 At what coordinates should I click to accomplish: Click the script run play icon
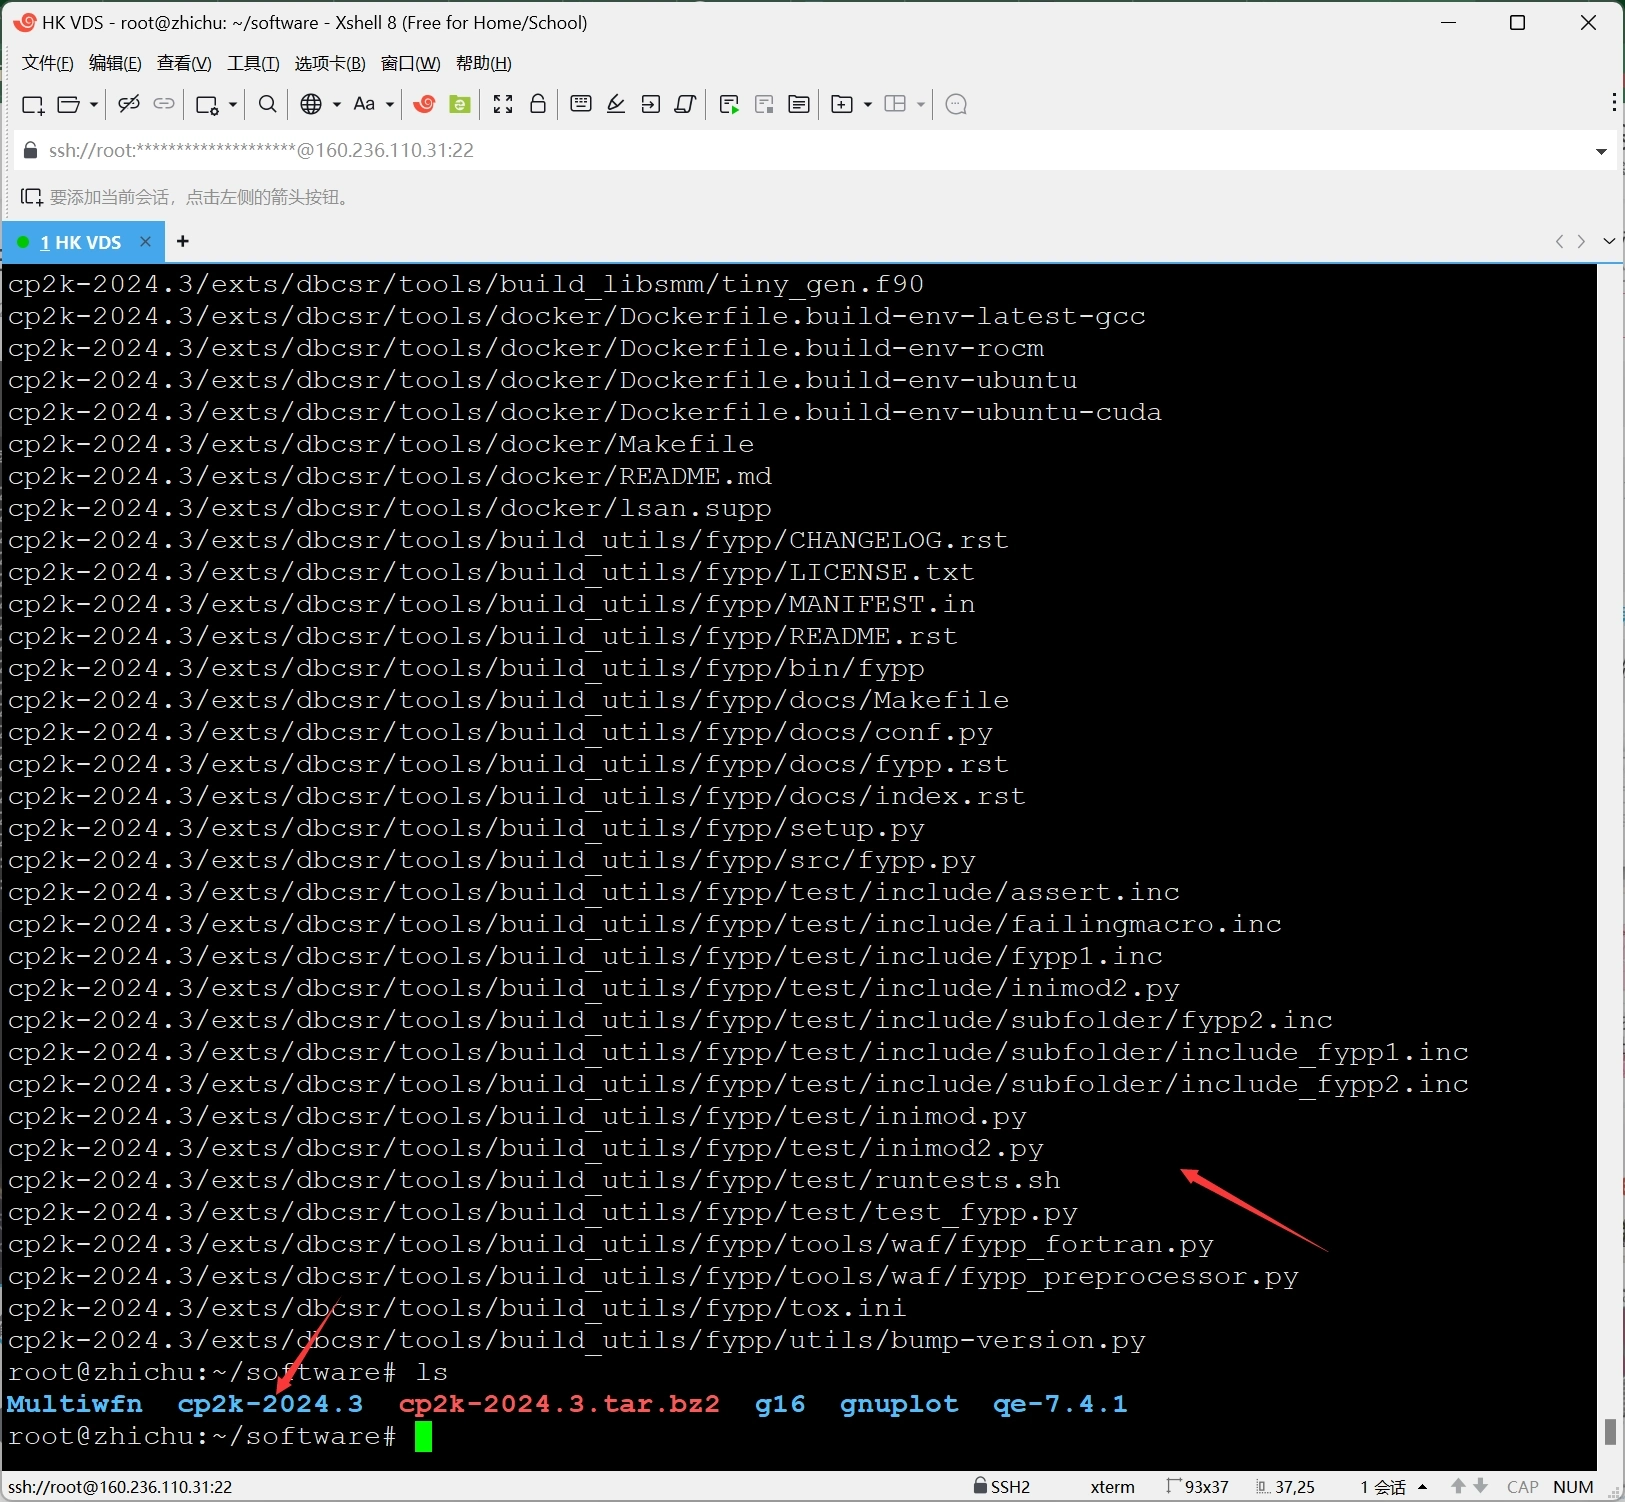pyautogui.click(x=729, y=104)
